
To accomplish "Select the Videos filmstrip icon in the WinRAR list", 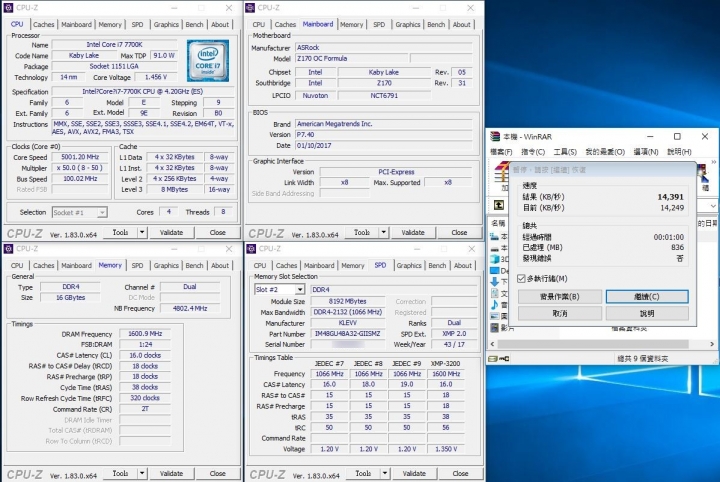I will [x=495, y=327].
